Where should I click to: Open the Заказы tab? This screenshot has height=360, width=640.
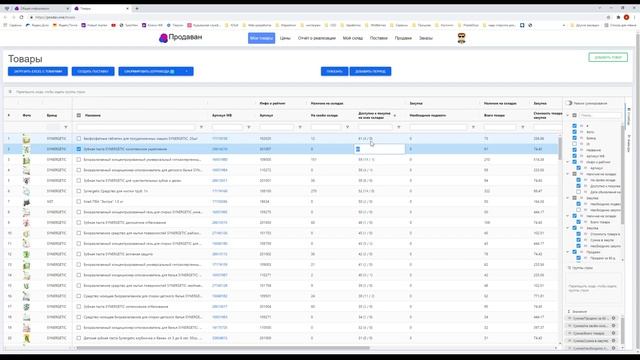426,38
